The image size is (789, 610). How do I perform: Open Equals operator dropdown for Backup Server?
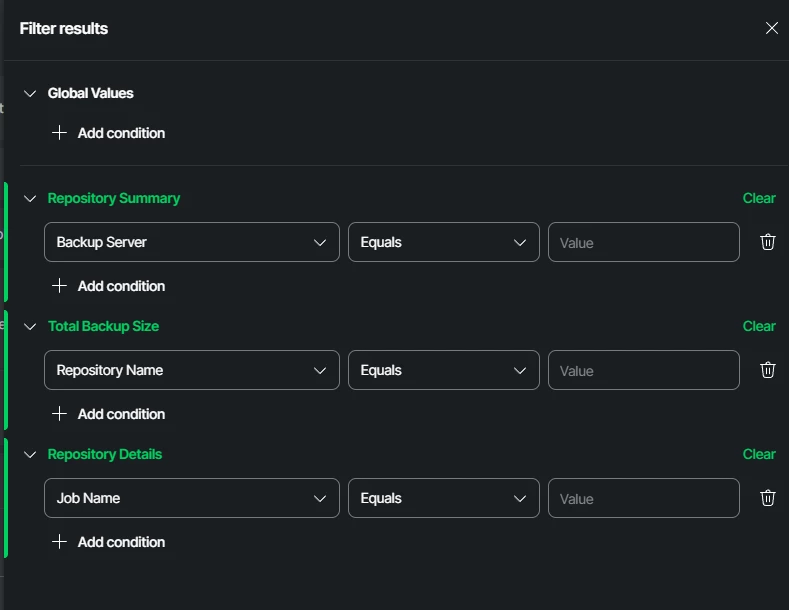443,242
